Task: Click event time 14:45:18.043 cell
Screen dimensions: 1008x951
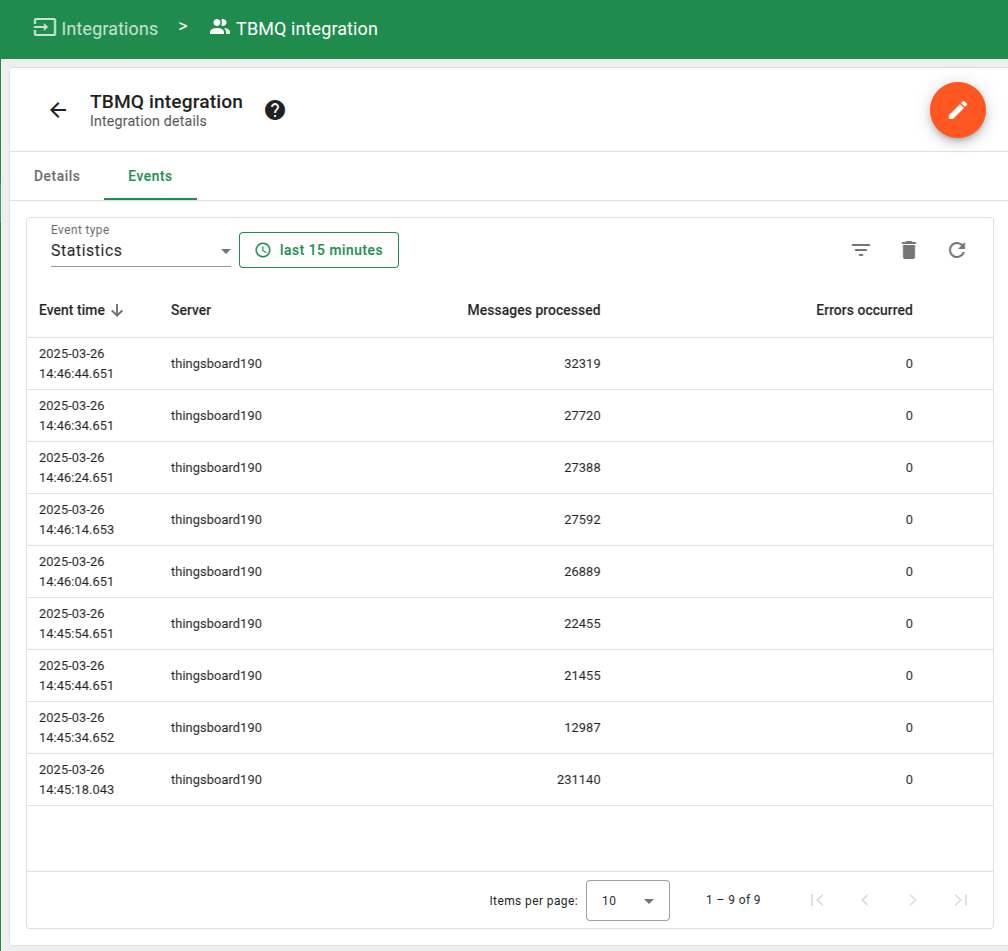Action: (x=76, y=780)
